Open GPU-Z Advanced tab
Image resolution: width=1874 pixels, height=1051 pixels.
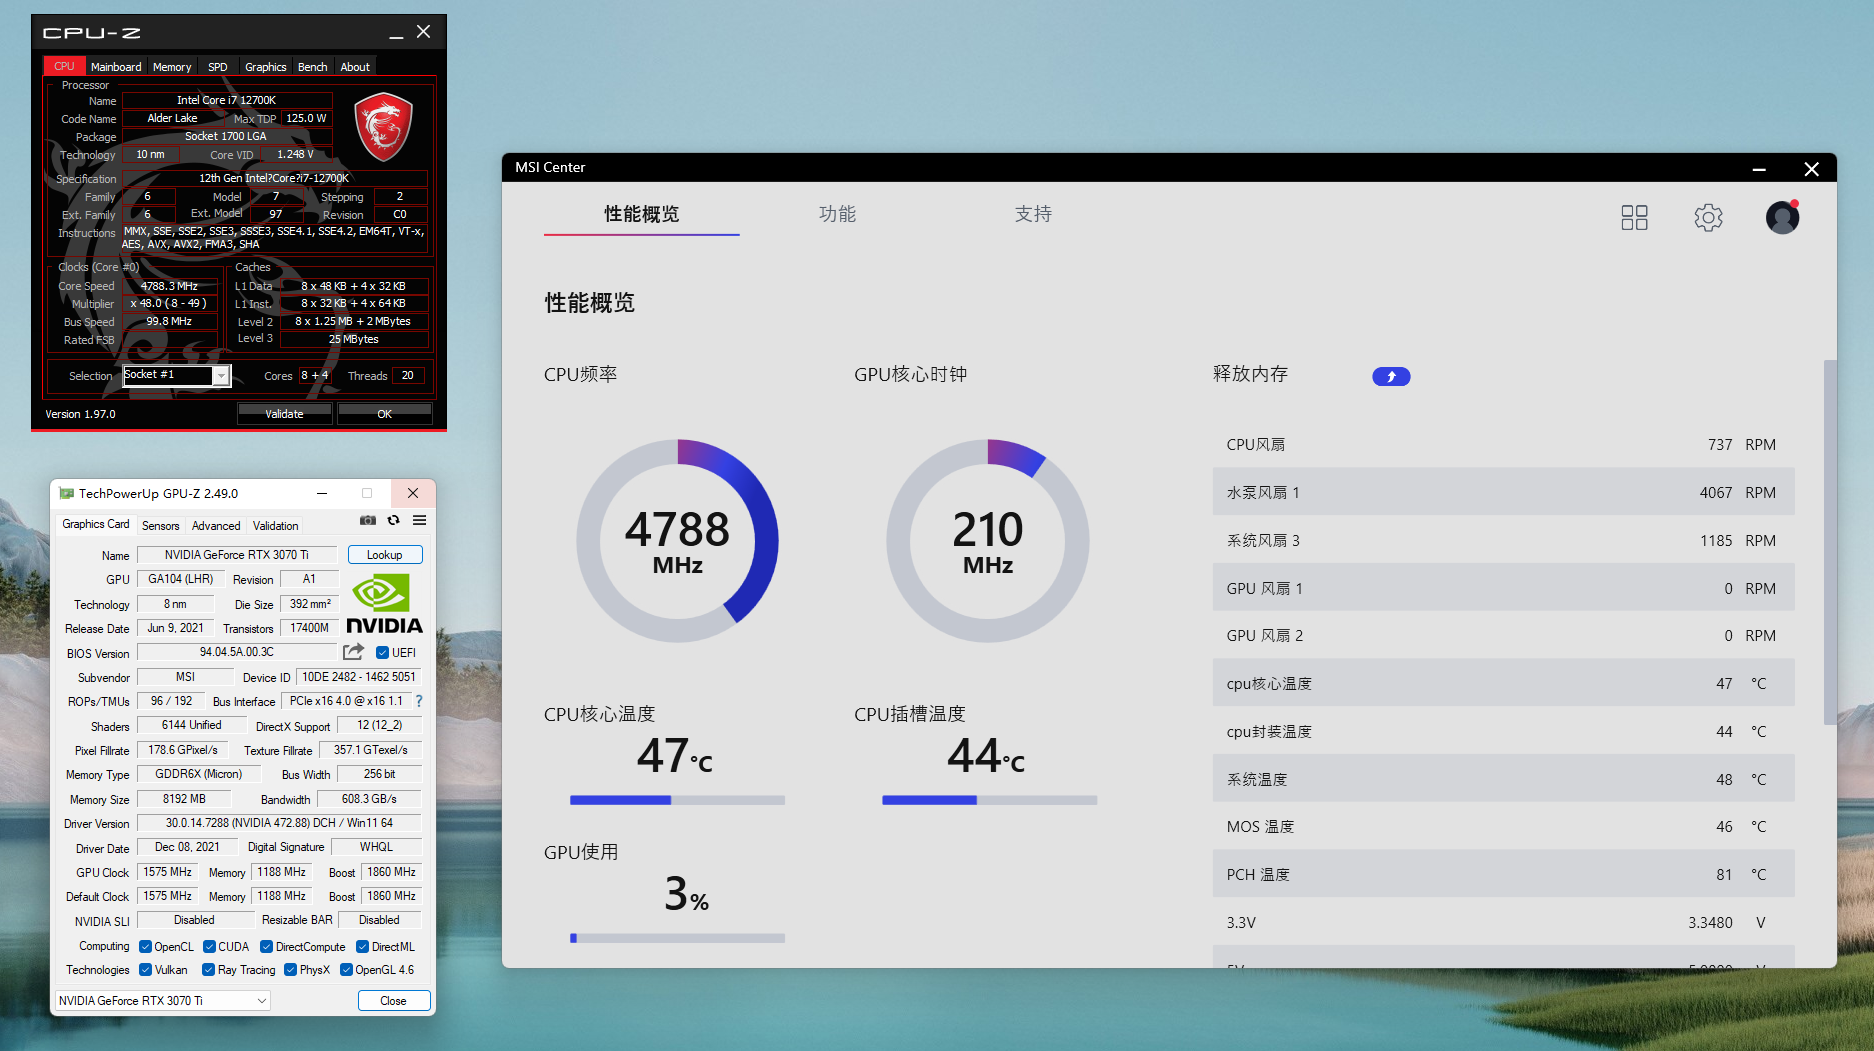216,526
